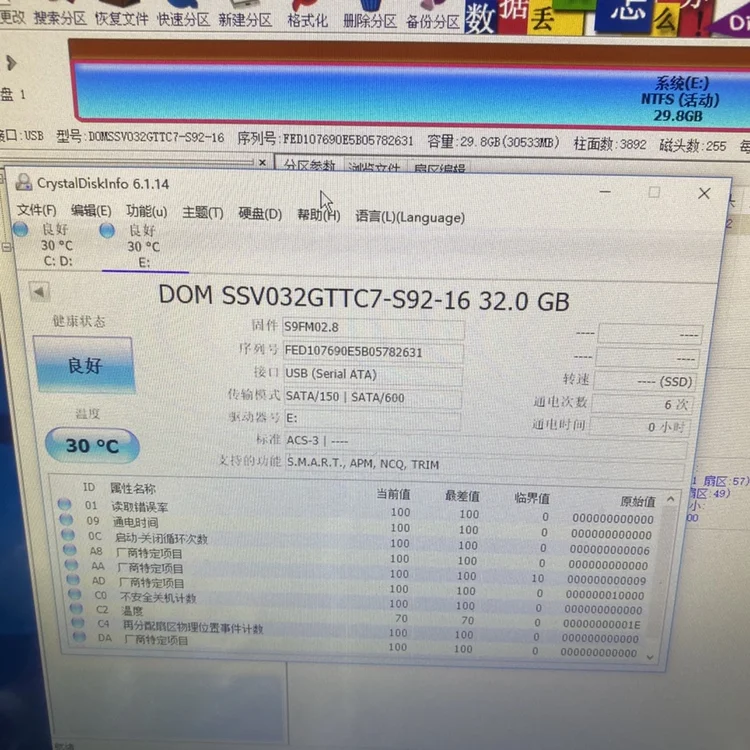
Task: Click the 属性名称 column header
Action: (x=133, y=488)
